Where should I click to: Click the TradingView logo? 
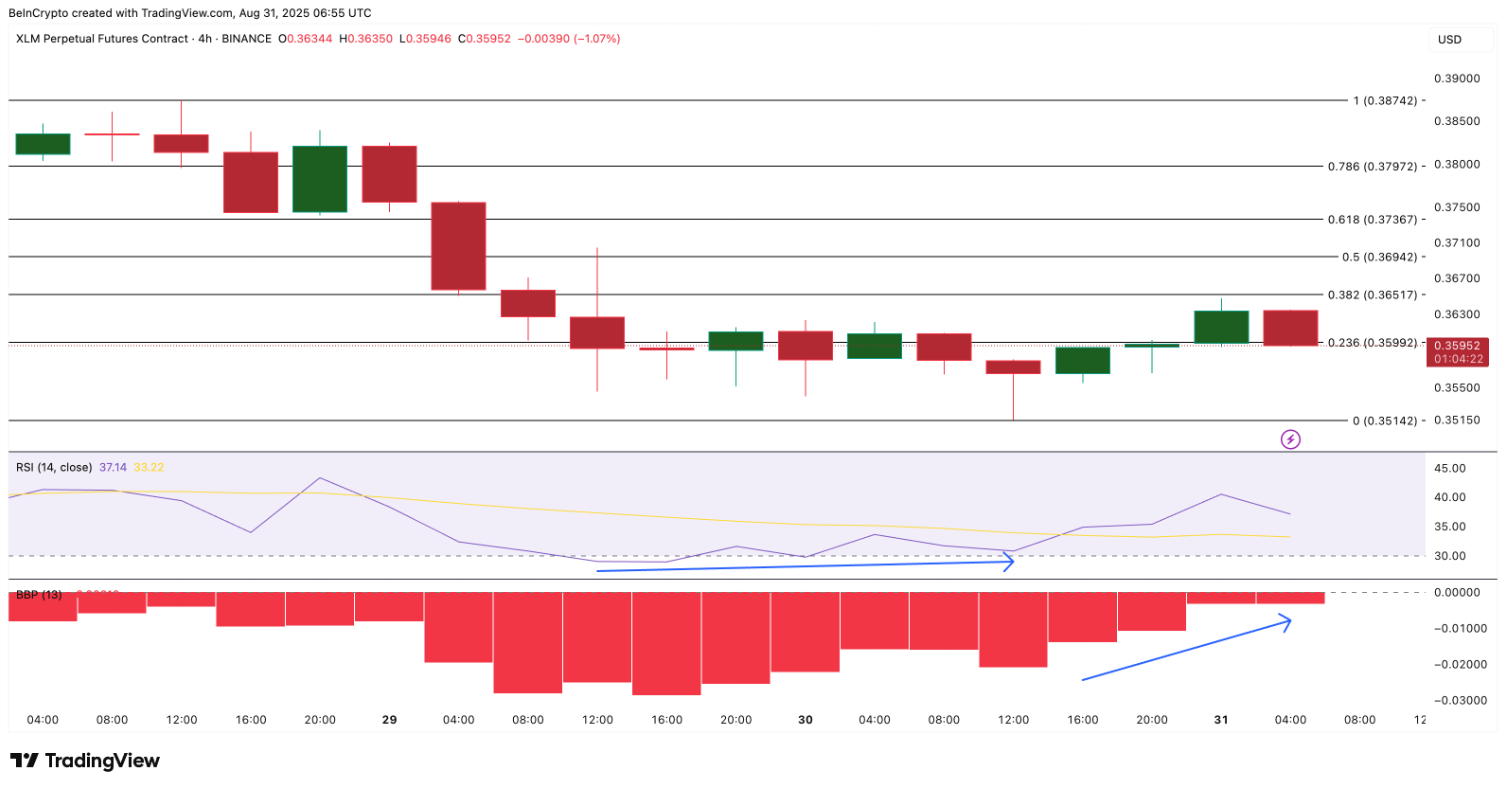click(85, 761)
